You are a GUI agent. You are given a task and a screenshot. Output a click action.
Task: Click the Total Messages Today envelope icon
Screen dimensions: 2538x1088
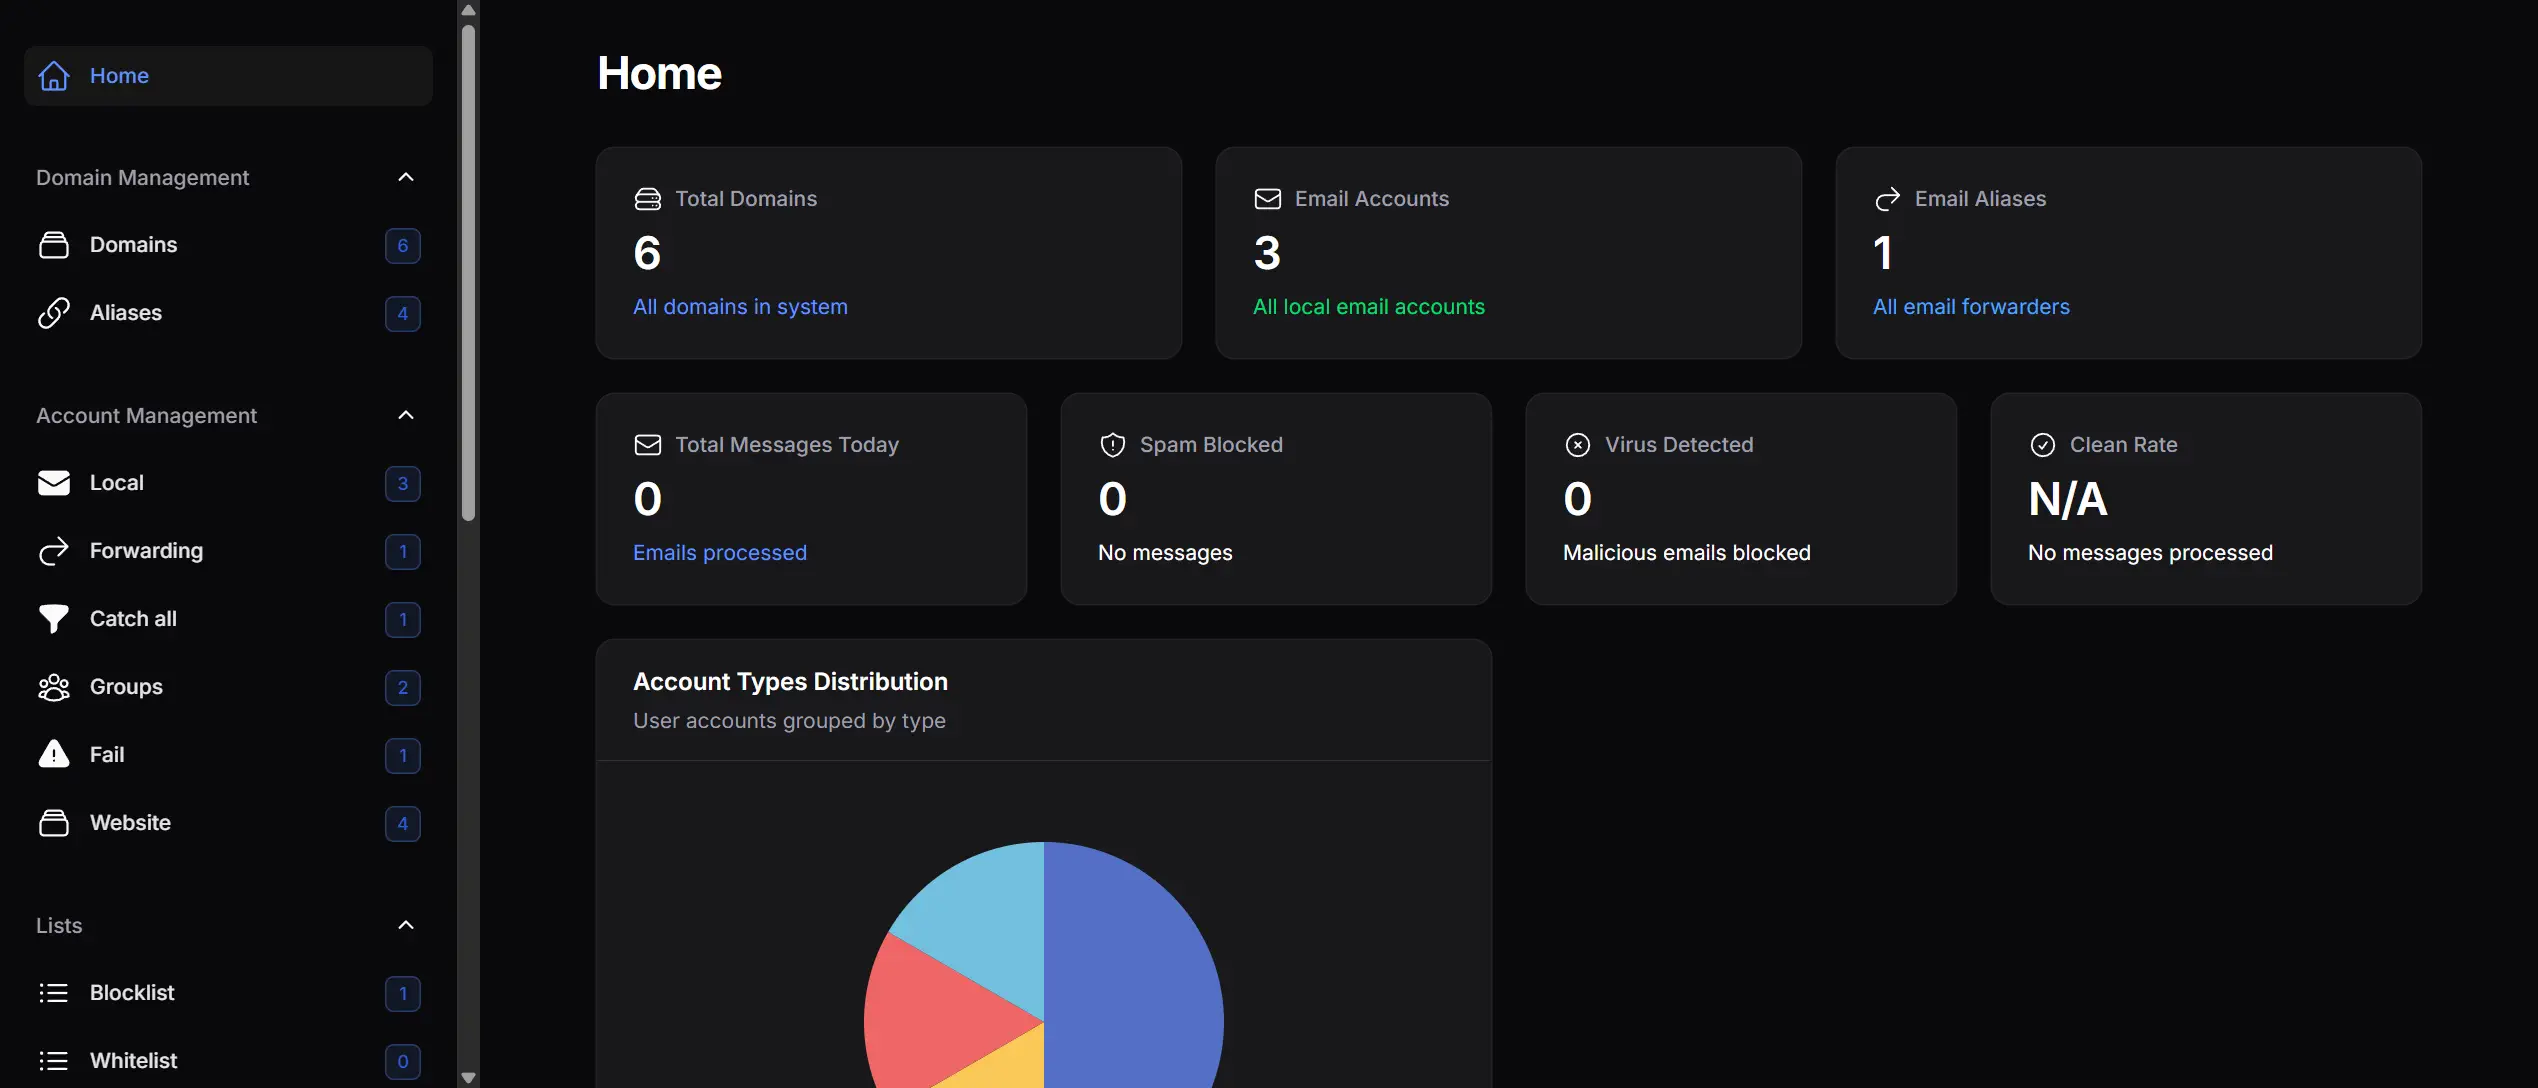pos(648,445)
